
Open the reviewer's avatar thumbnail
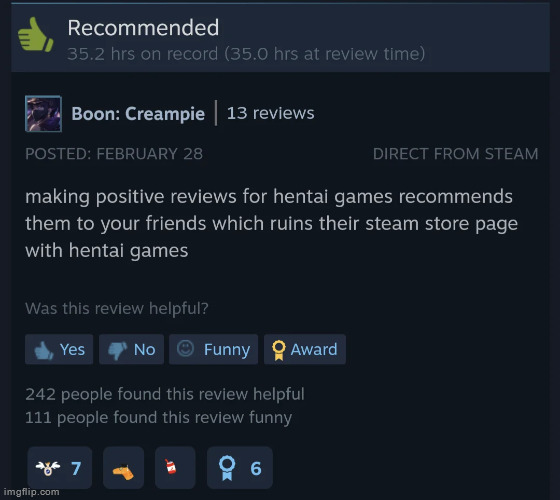click(44, 114)
